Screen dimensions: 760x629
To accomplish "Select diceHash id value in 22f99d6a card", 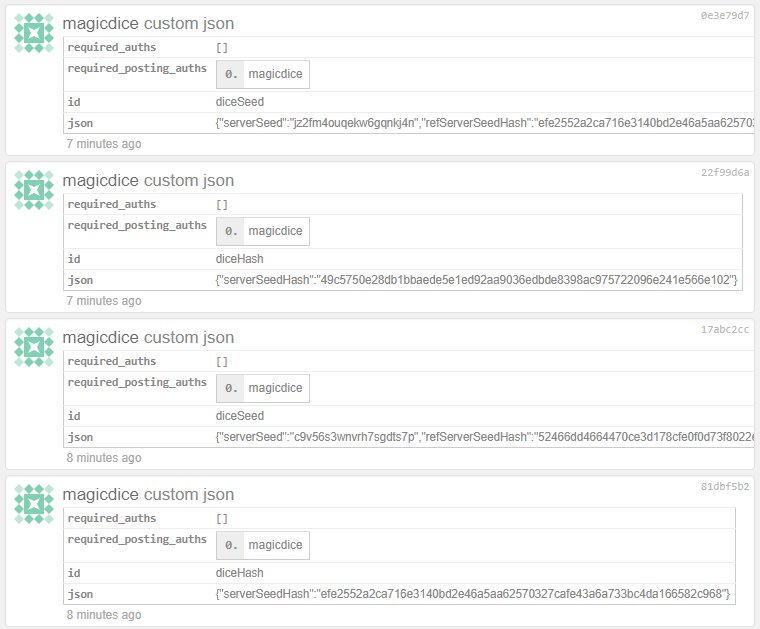I will pos(239,259).
